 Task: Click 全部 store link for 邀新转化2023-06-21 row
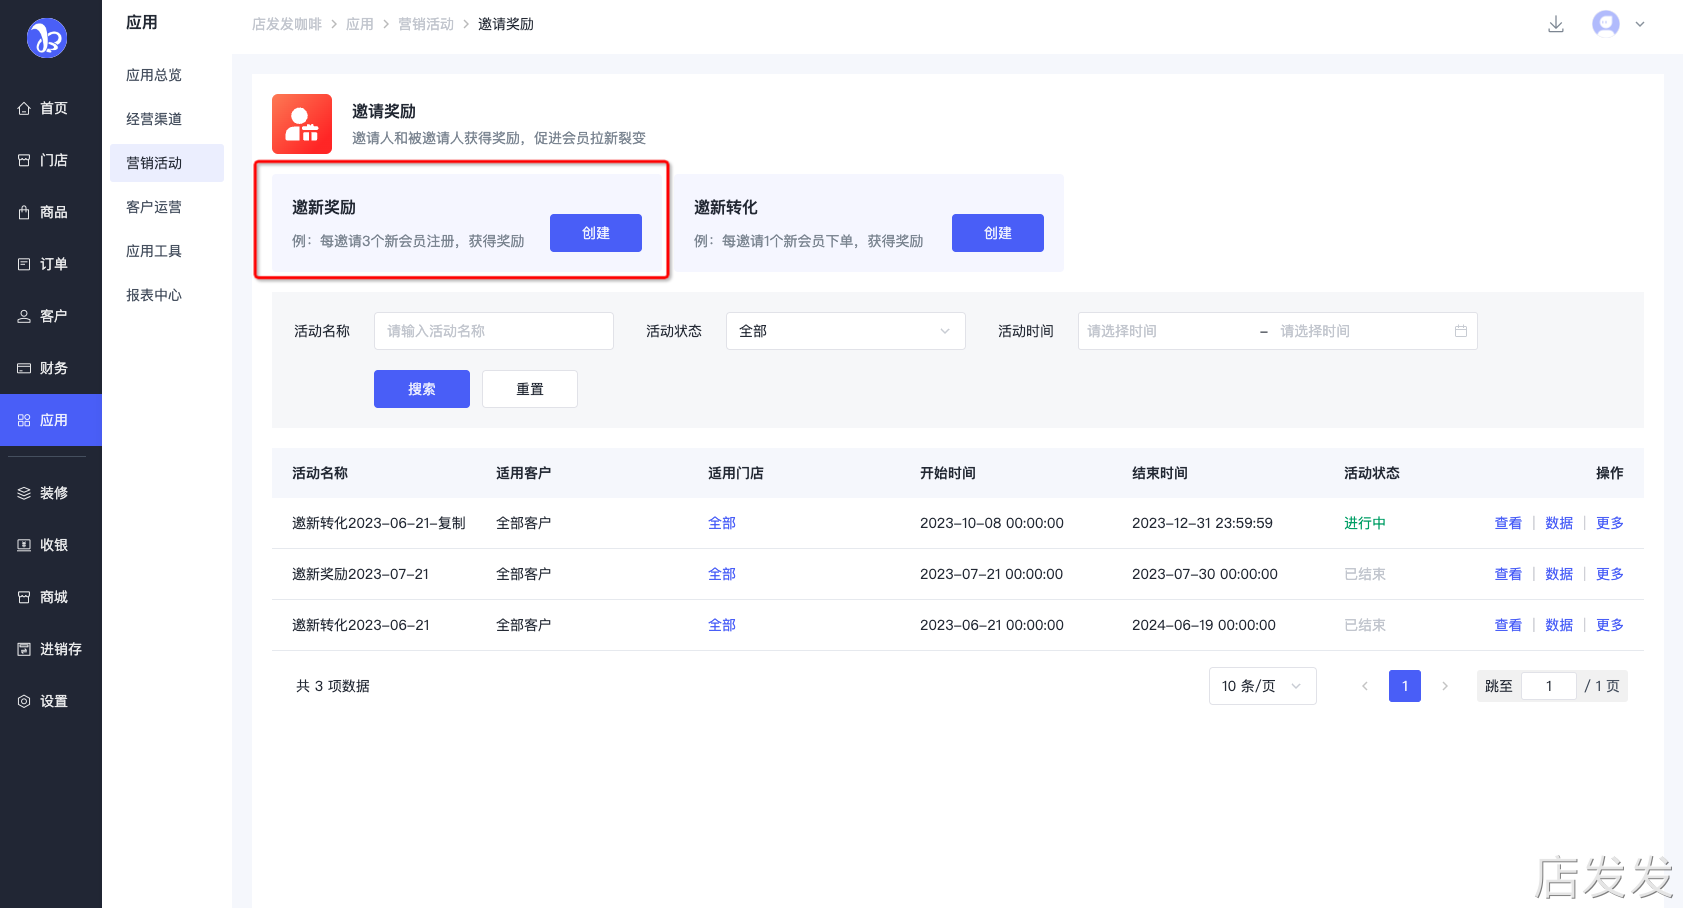coord(722,625)
